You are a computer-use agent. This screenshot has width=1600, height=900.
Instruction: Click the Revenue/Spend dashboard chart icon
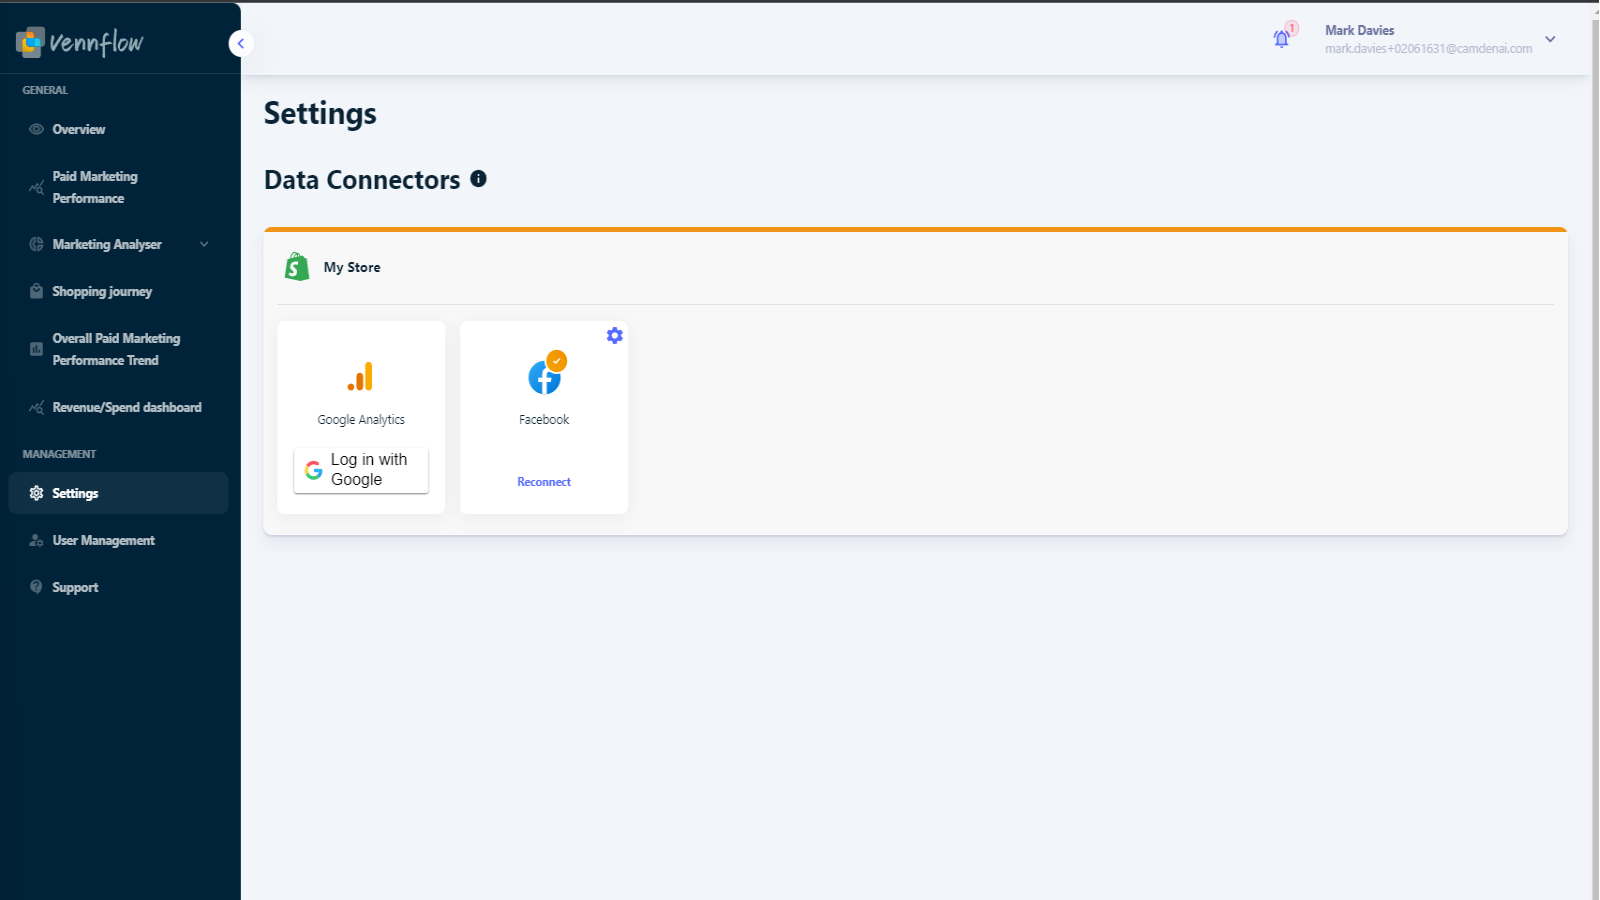(x=36, y=407)
